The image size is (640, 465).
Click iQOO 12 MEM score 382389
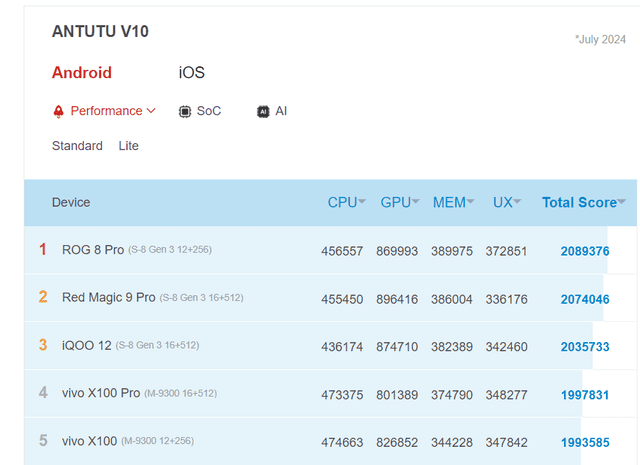(452, 347)
